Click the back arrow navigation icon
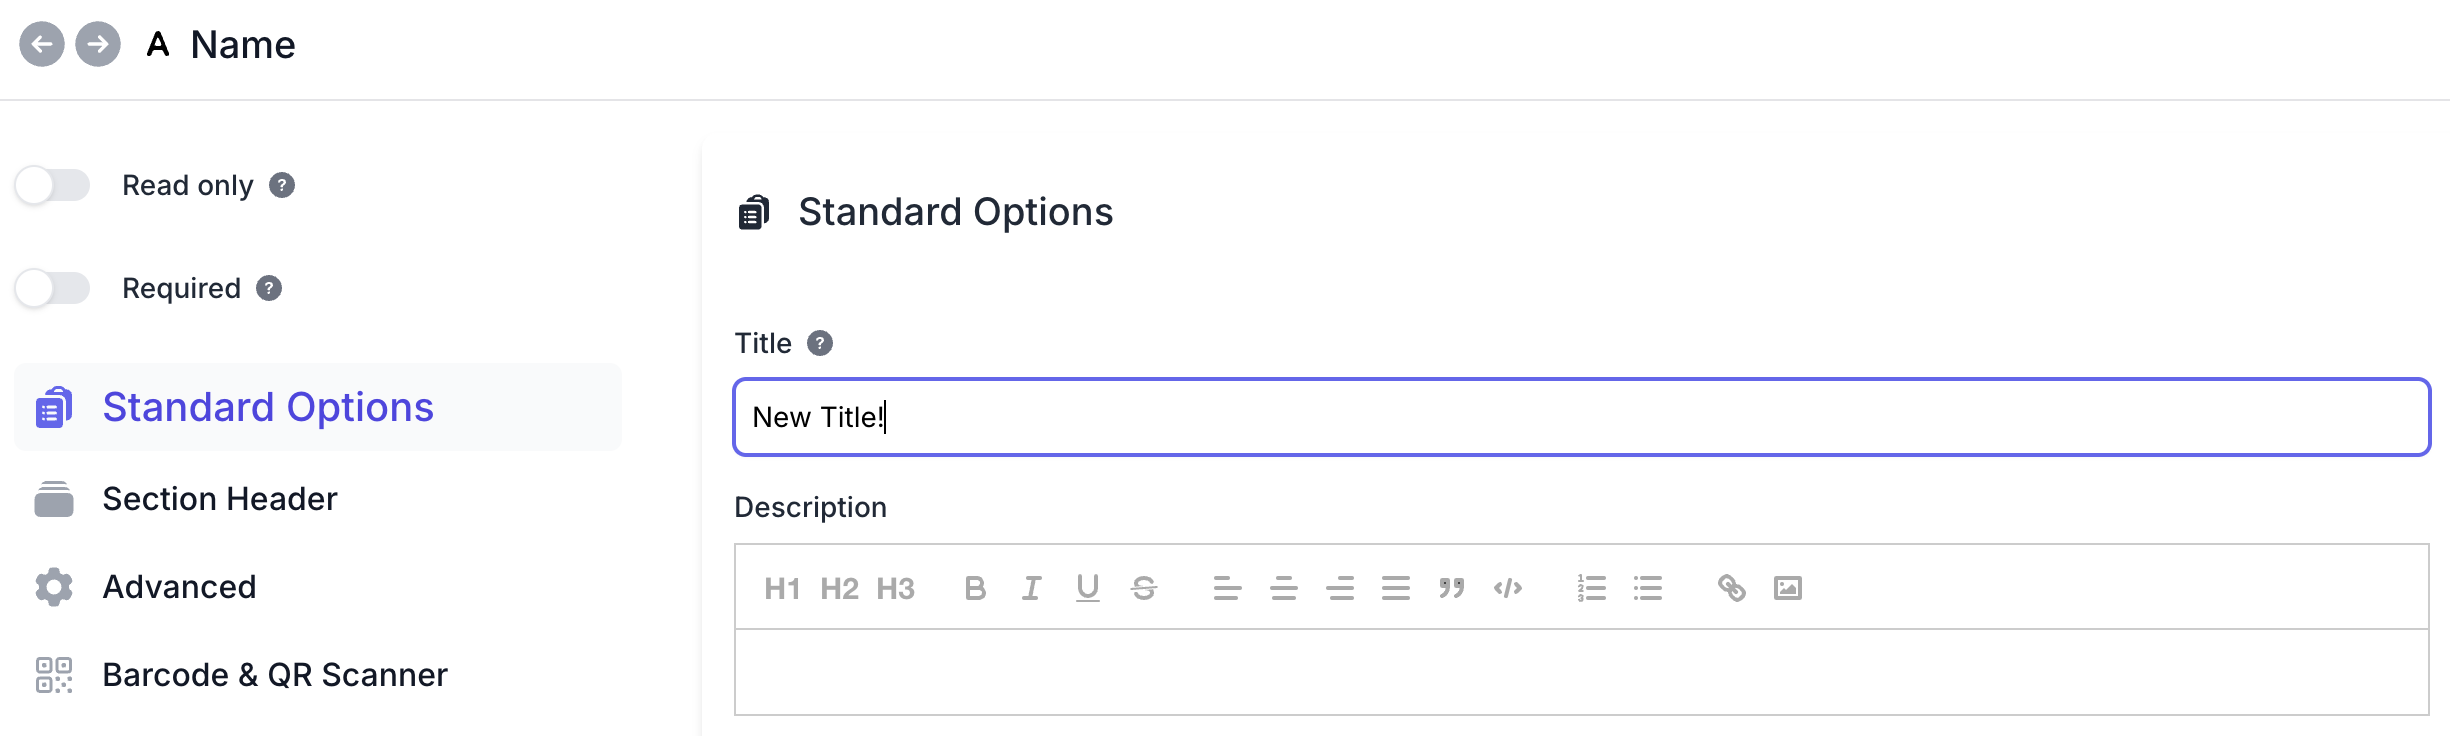Image resolution: width=2450 pixels, height=736 pixels. click(42, 44)
